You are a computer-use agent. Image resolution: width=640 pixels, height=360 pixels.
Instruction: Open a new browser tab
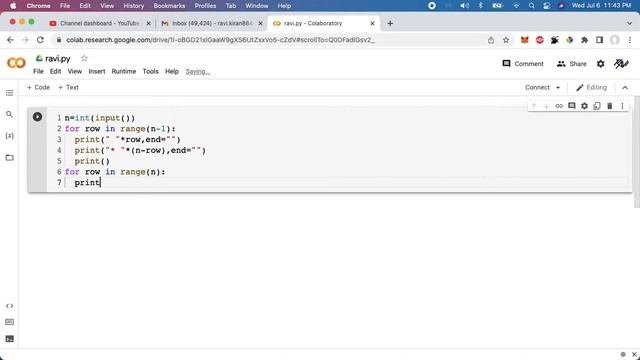(390, 23)
